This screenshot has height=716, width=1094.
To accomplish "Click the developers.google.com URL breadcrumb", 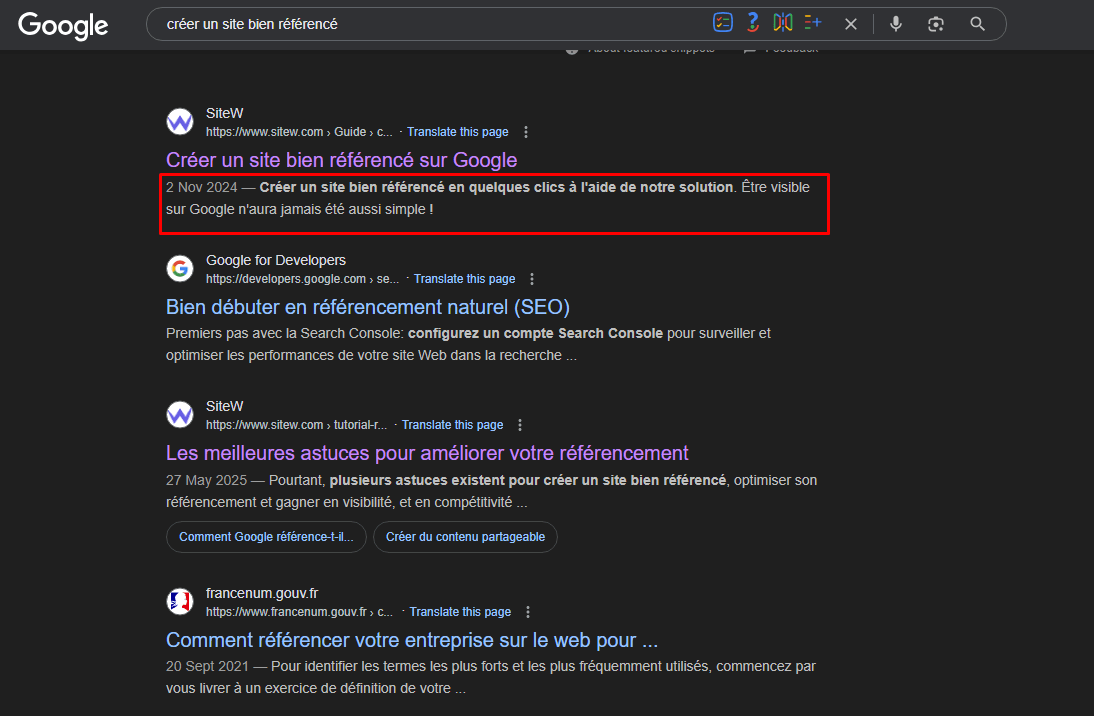I will click(x=302, y=279).
